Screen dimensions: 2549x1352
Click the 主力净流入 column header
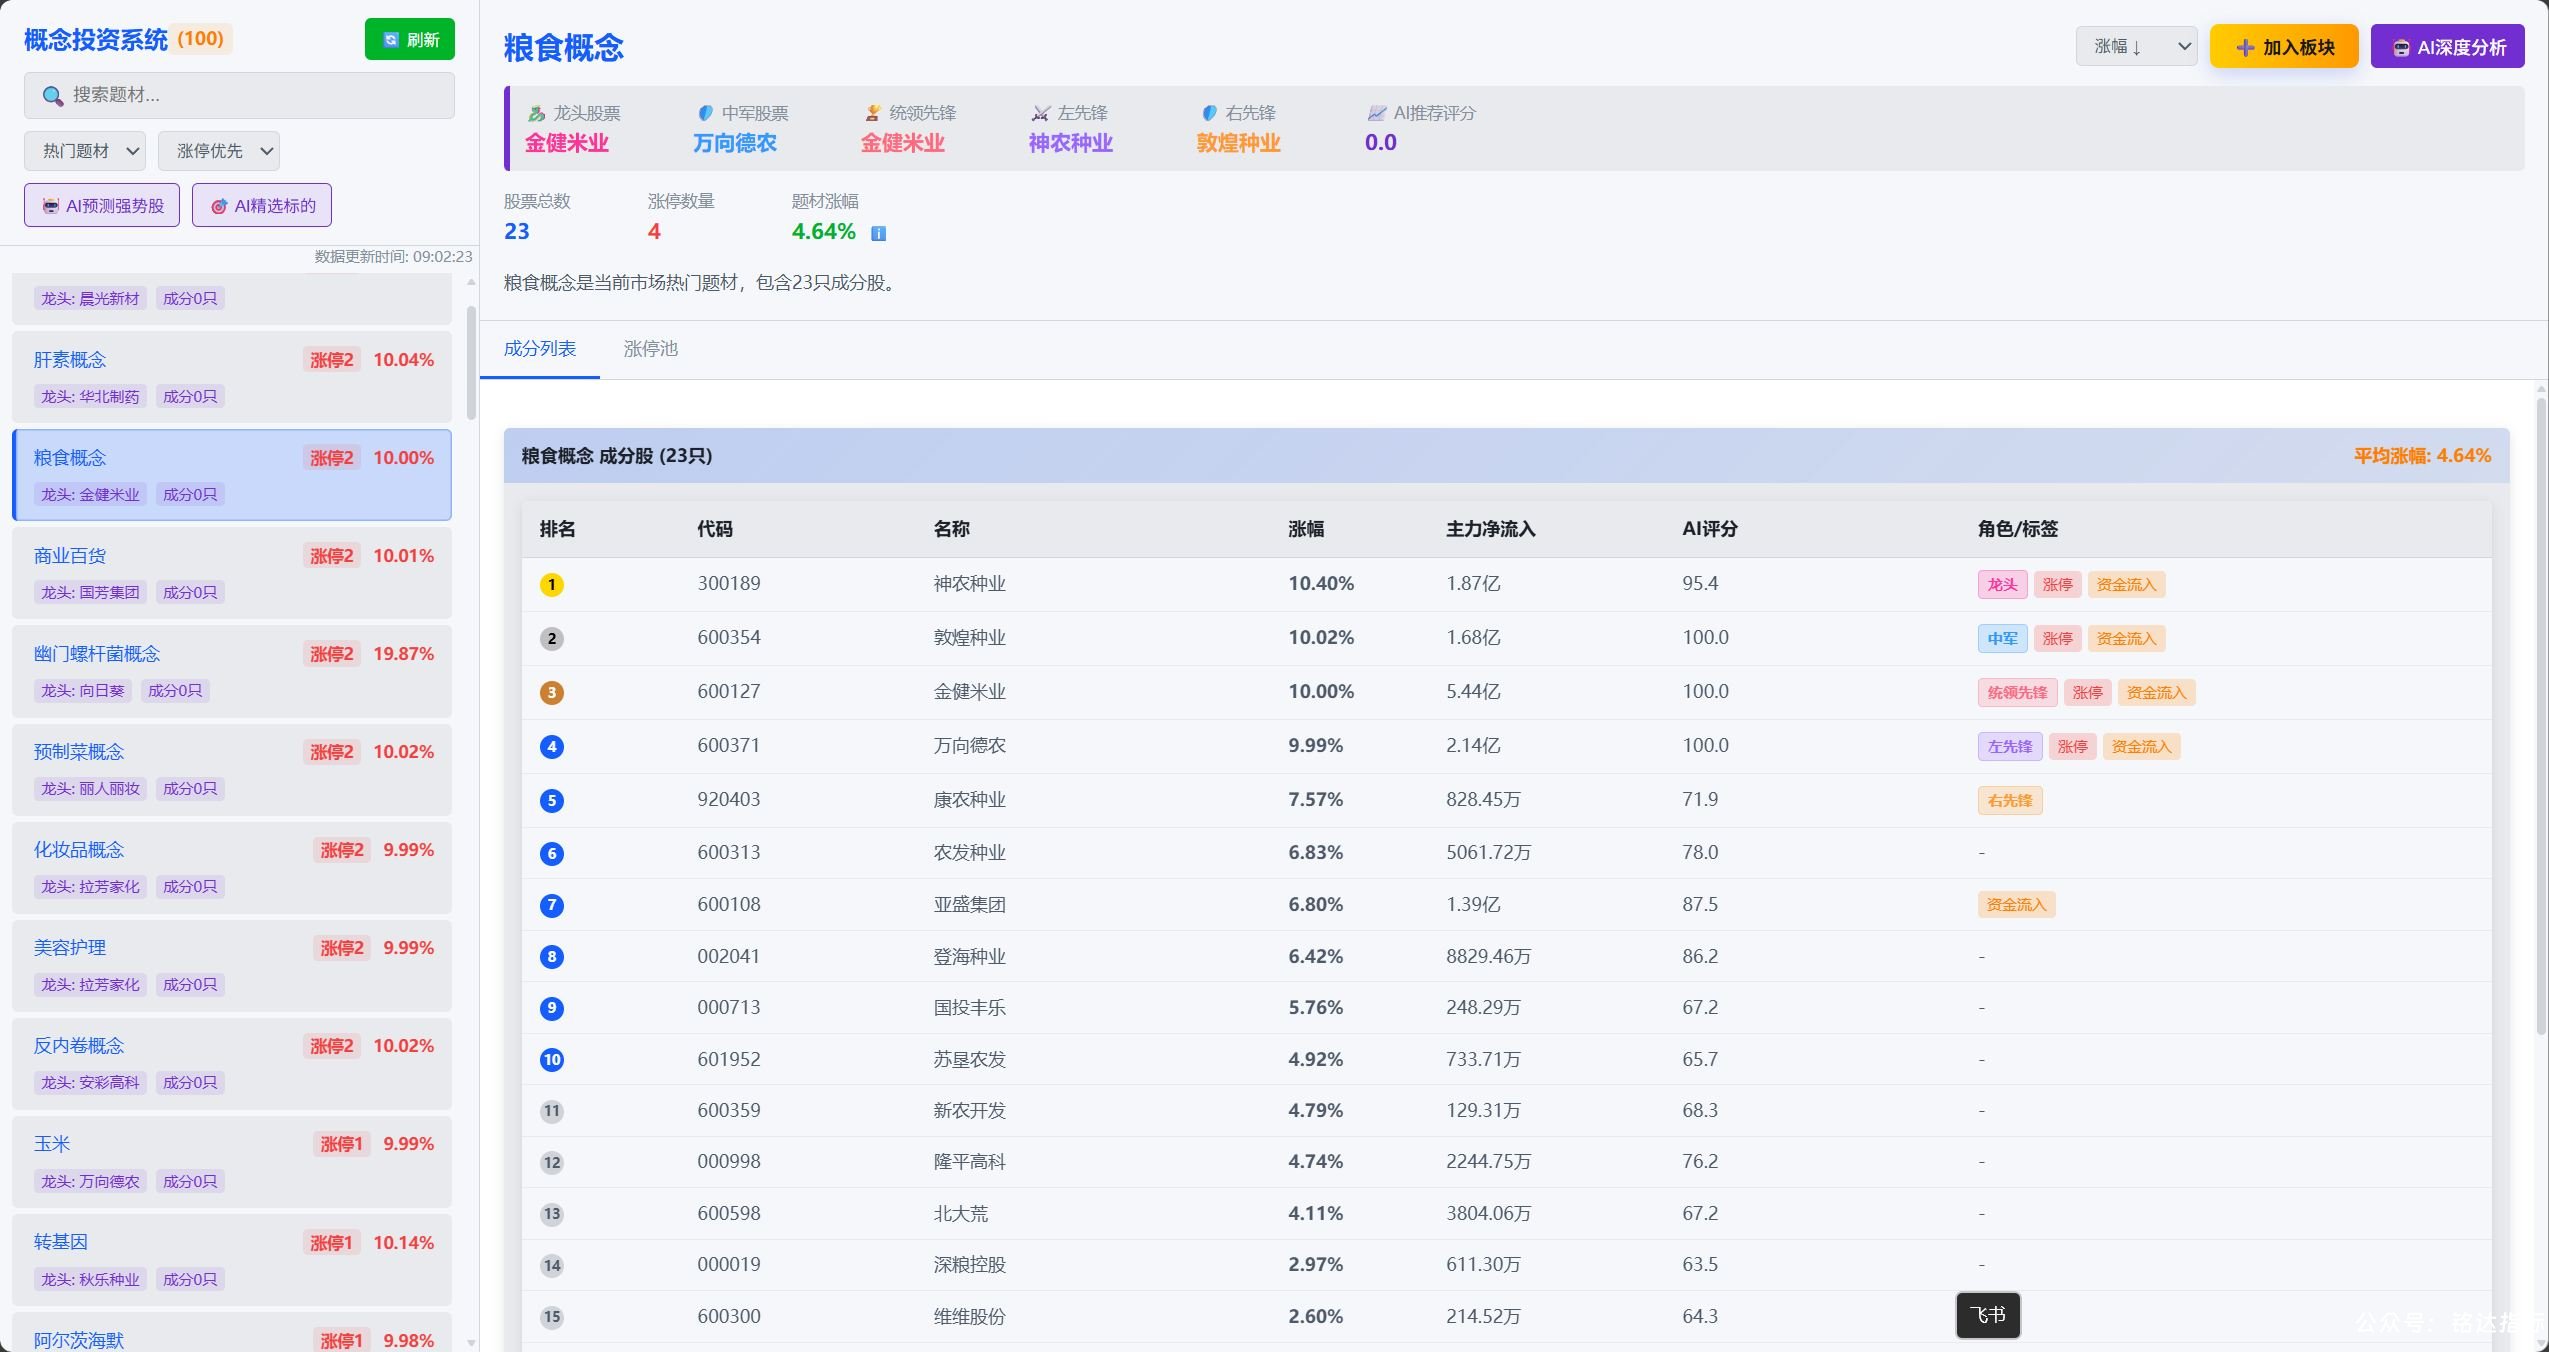click(x=1491, y=529)
